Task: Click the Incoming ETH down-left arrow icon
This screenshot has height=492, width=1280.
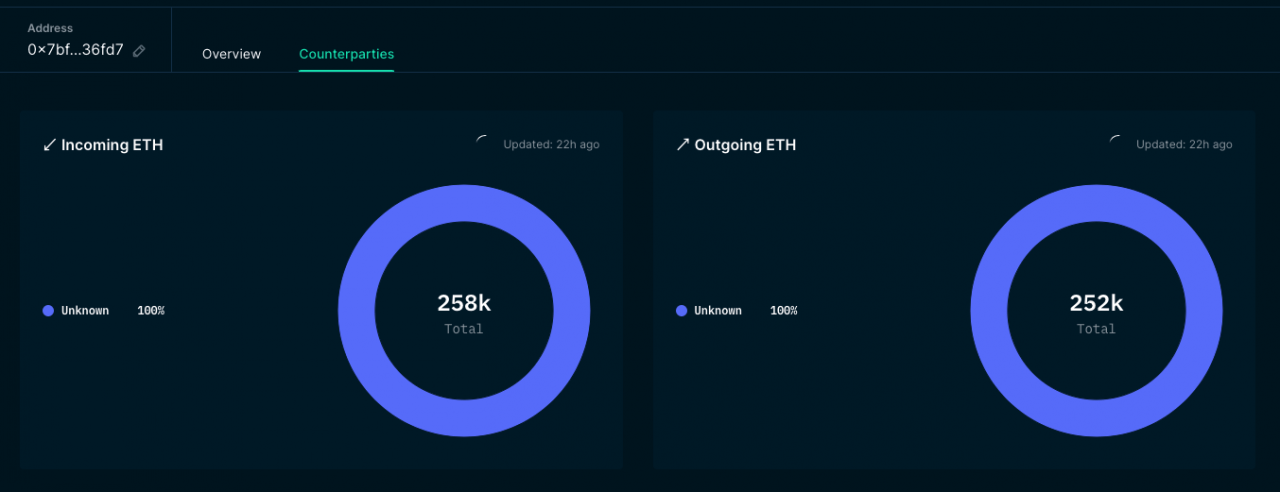Action: [49, 145]
